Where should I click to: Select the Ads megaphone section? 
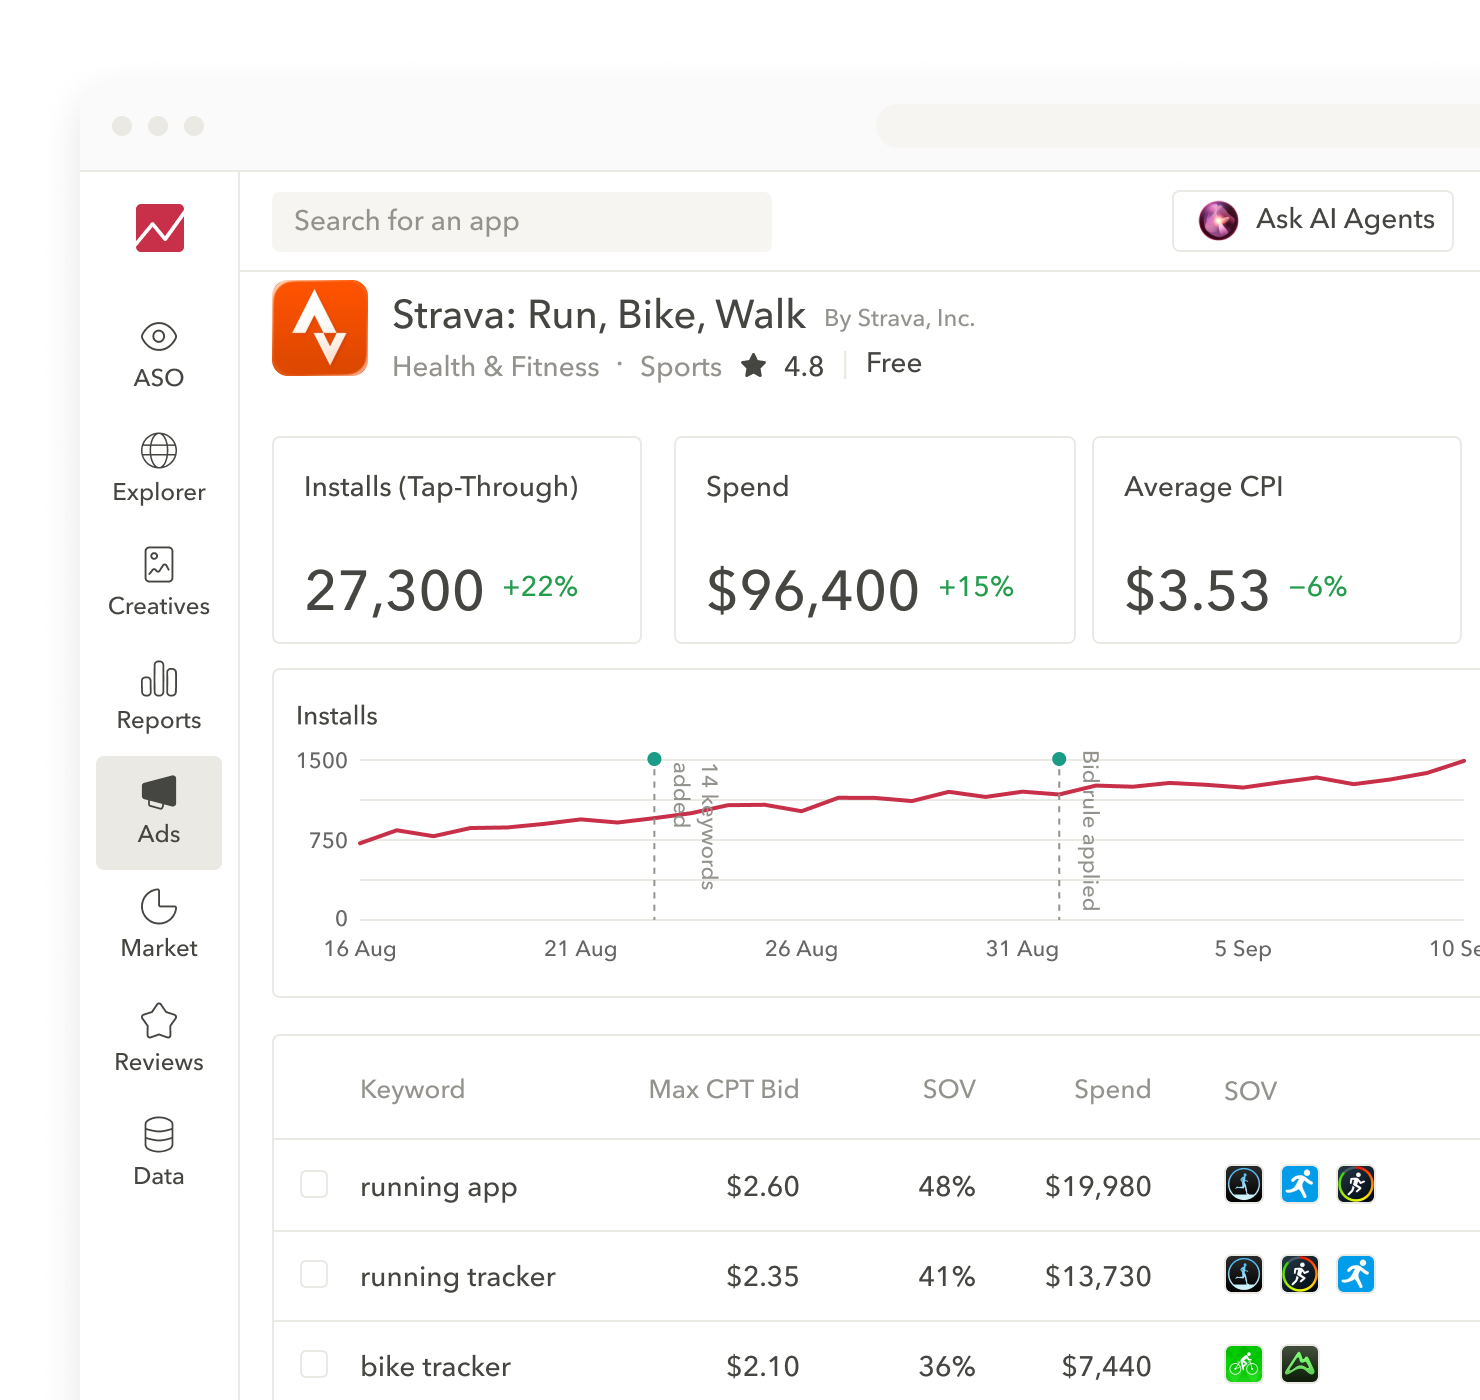(159, 813)
